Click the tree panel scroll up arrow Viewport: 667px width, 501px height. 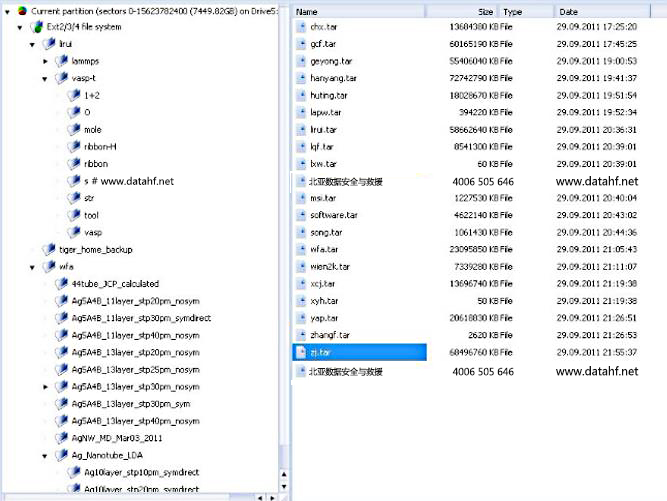coord(284,474)
